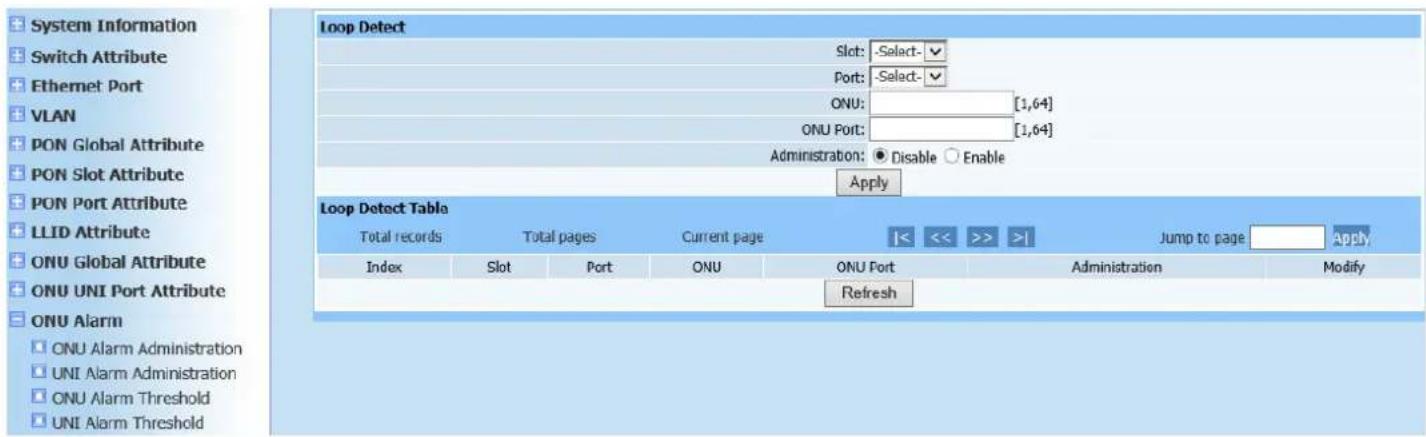The width and height of the screenshot is (1426, 437).
Task: Expand the PON Slot Attribute plus icon
Action: point(14,174)
